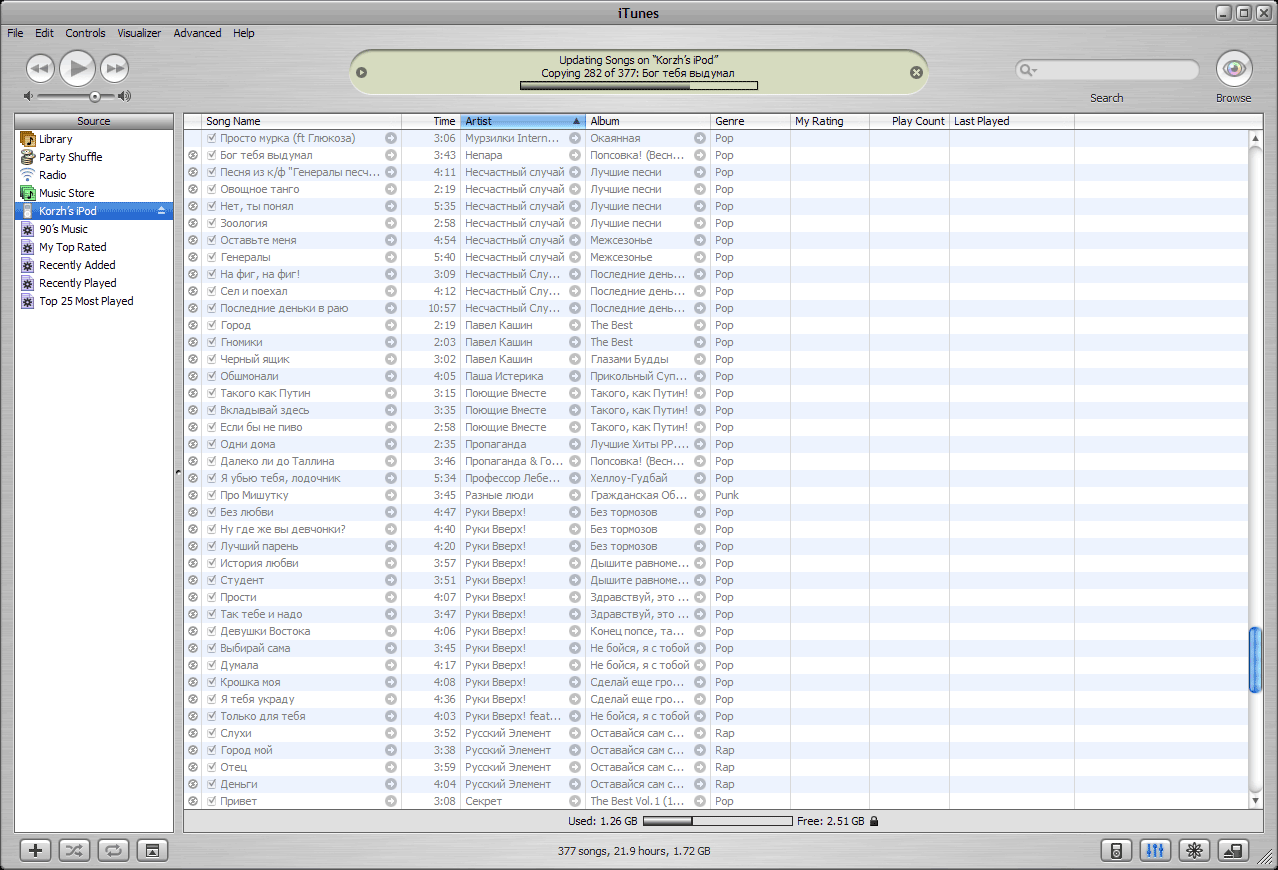The height and width of the screenshot is (870, 1278).
Task: Sort by the Genre column header
Action: point(750,121)
